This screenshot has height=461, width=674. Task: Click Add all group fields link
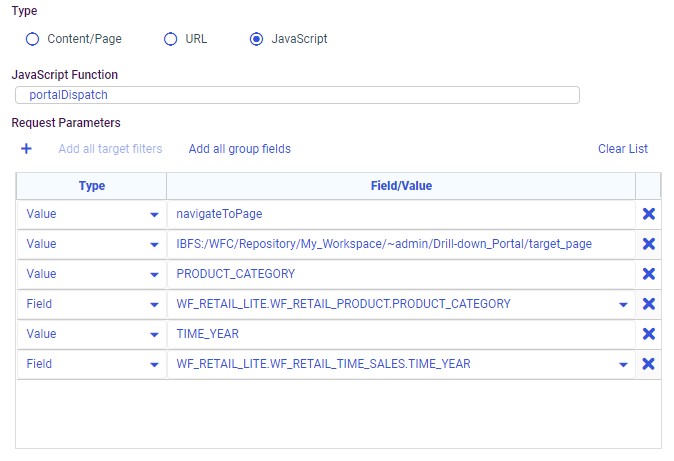click(240, 149)
